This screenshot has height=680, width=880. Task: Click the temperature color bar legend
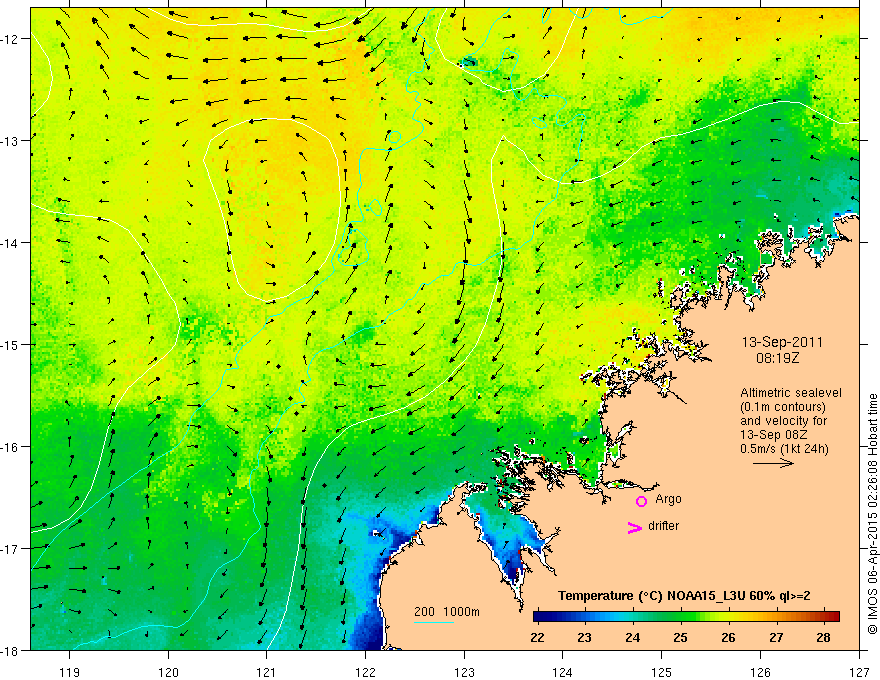tap(686, 617)
